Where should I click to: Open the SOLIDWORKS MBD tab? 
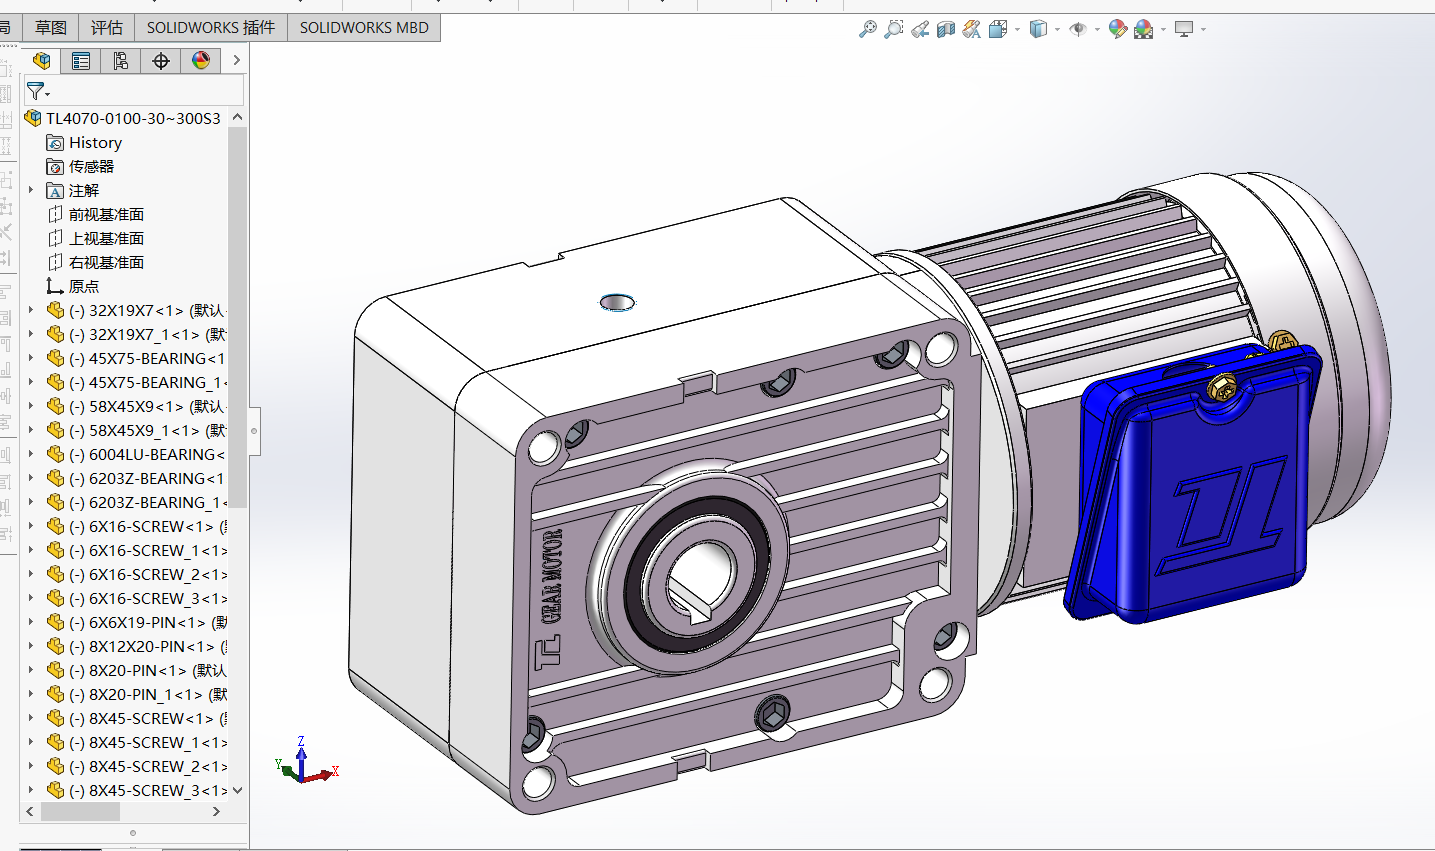(364, 28)
